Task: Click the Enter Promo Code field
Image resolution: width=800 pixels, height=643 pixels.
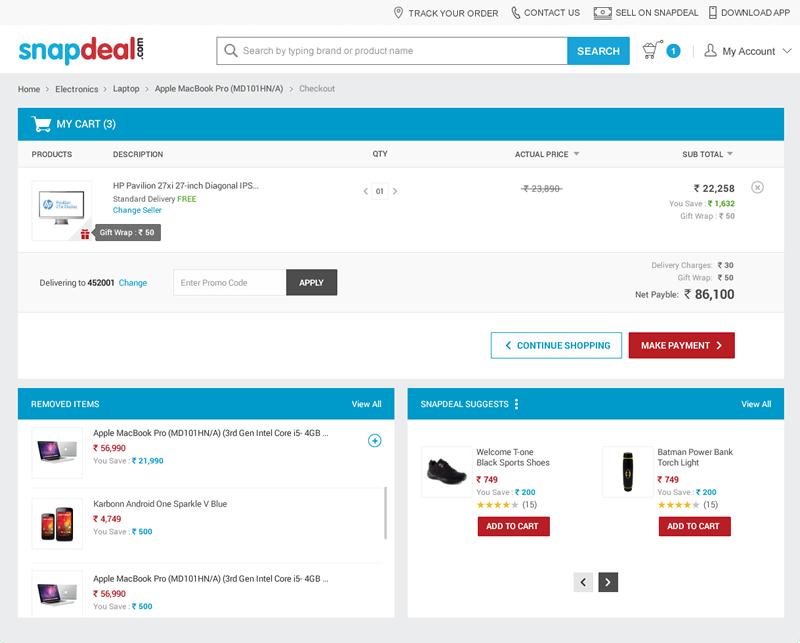Action: (230, 283)
